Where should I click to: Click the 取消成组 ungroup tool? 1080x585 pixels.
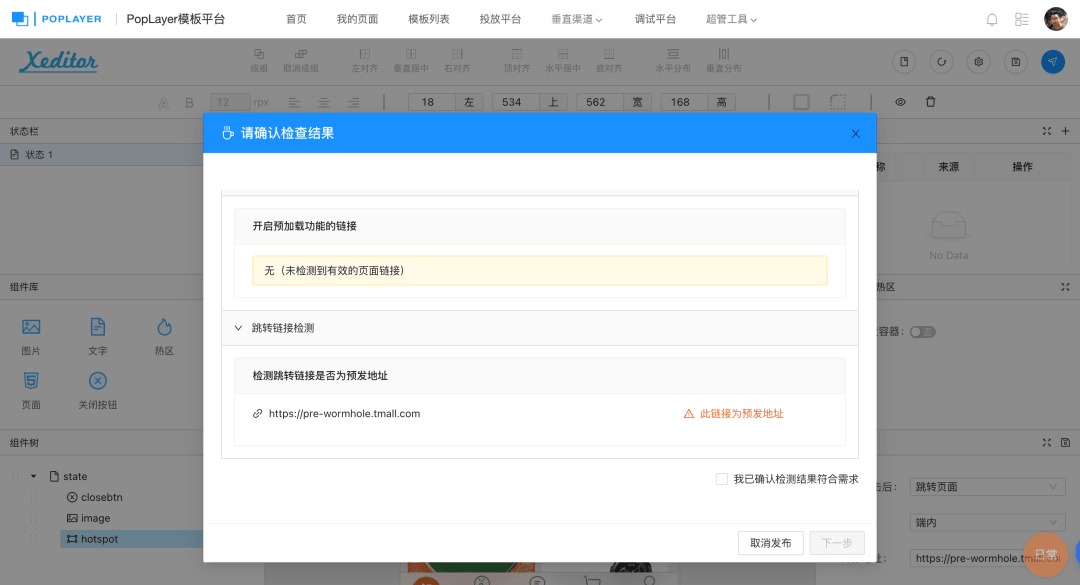pyautogui.click(x=300, y=61)
